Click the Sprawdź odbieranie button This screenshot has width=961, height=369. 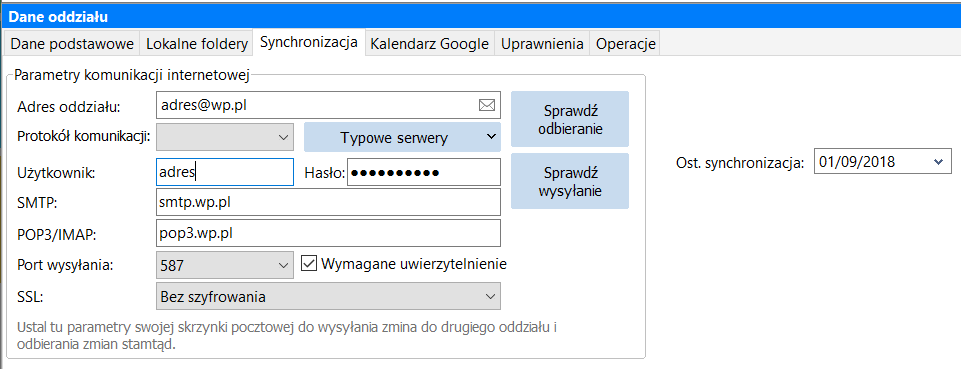pyautogui.click(x=570, y=120)
